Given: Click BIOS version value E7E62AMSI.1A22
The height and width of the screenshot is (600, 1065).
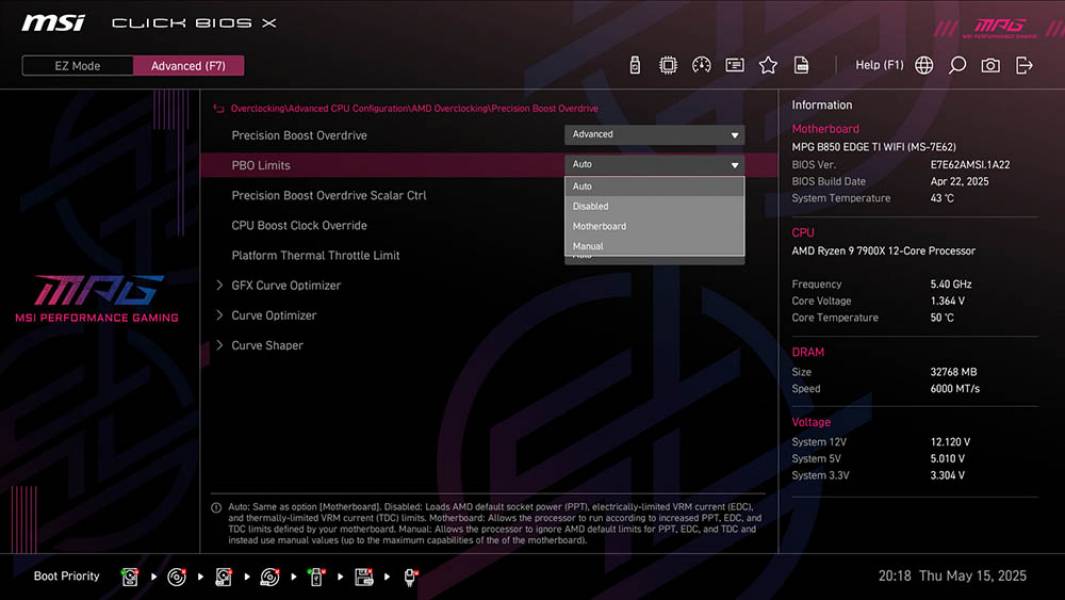Looking at the screenshot, I should (x=970, y=164).
